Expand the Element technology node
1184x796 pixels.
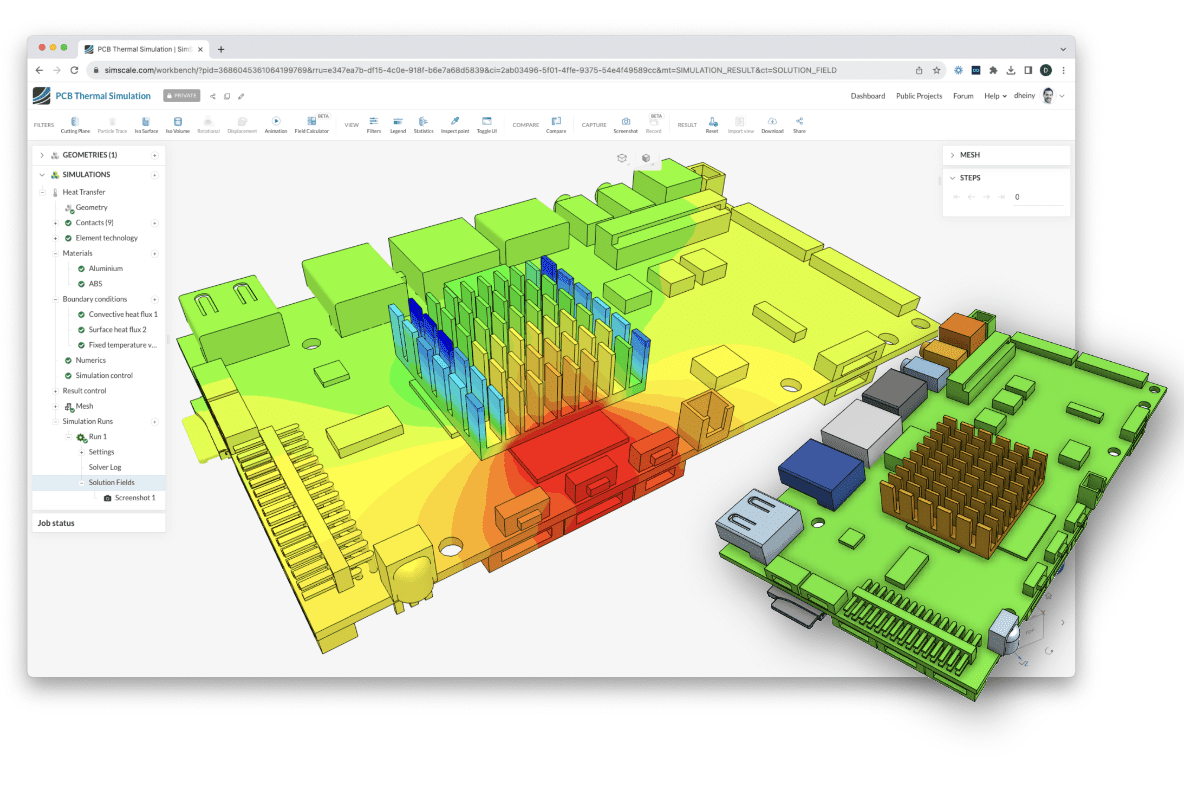coord(55,238)
